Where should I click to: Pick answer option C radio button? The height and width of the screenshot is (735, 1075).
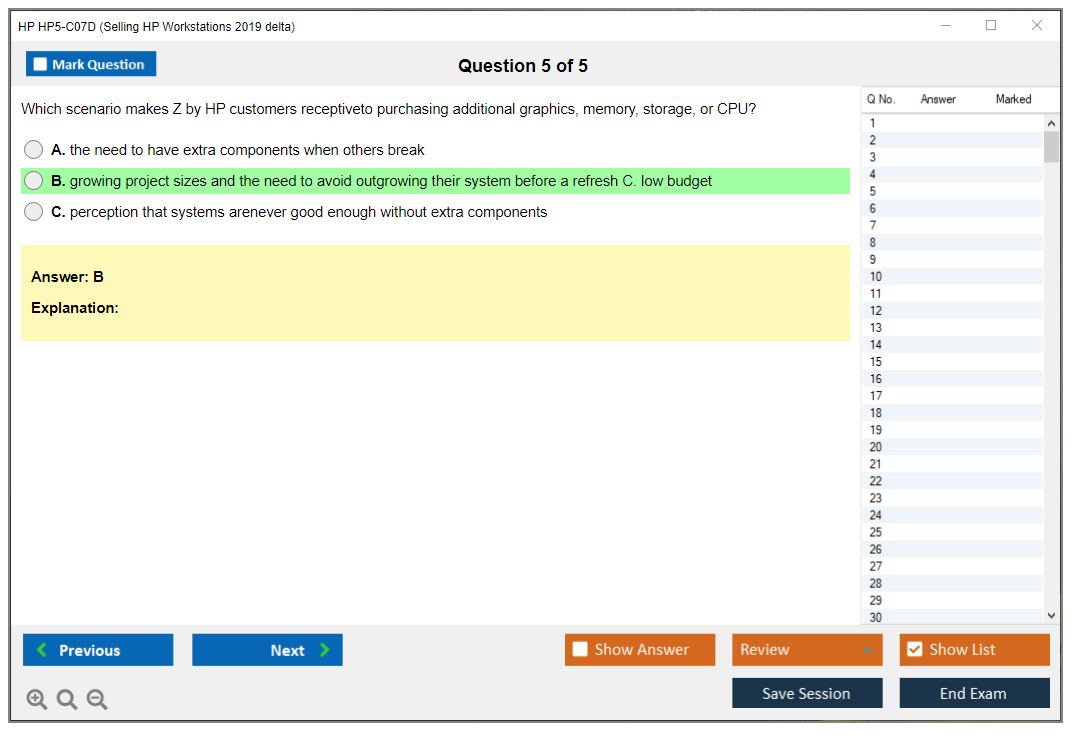(x=34, y=212)
